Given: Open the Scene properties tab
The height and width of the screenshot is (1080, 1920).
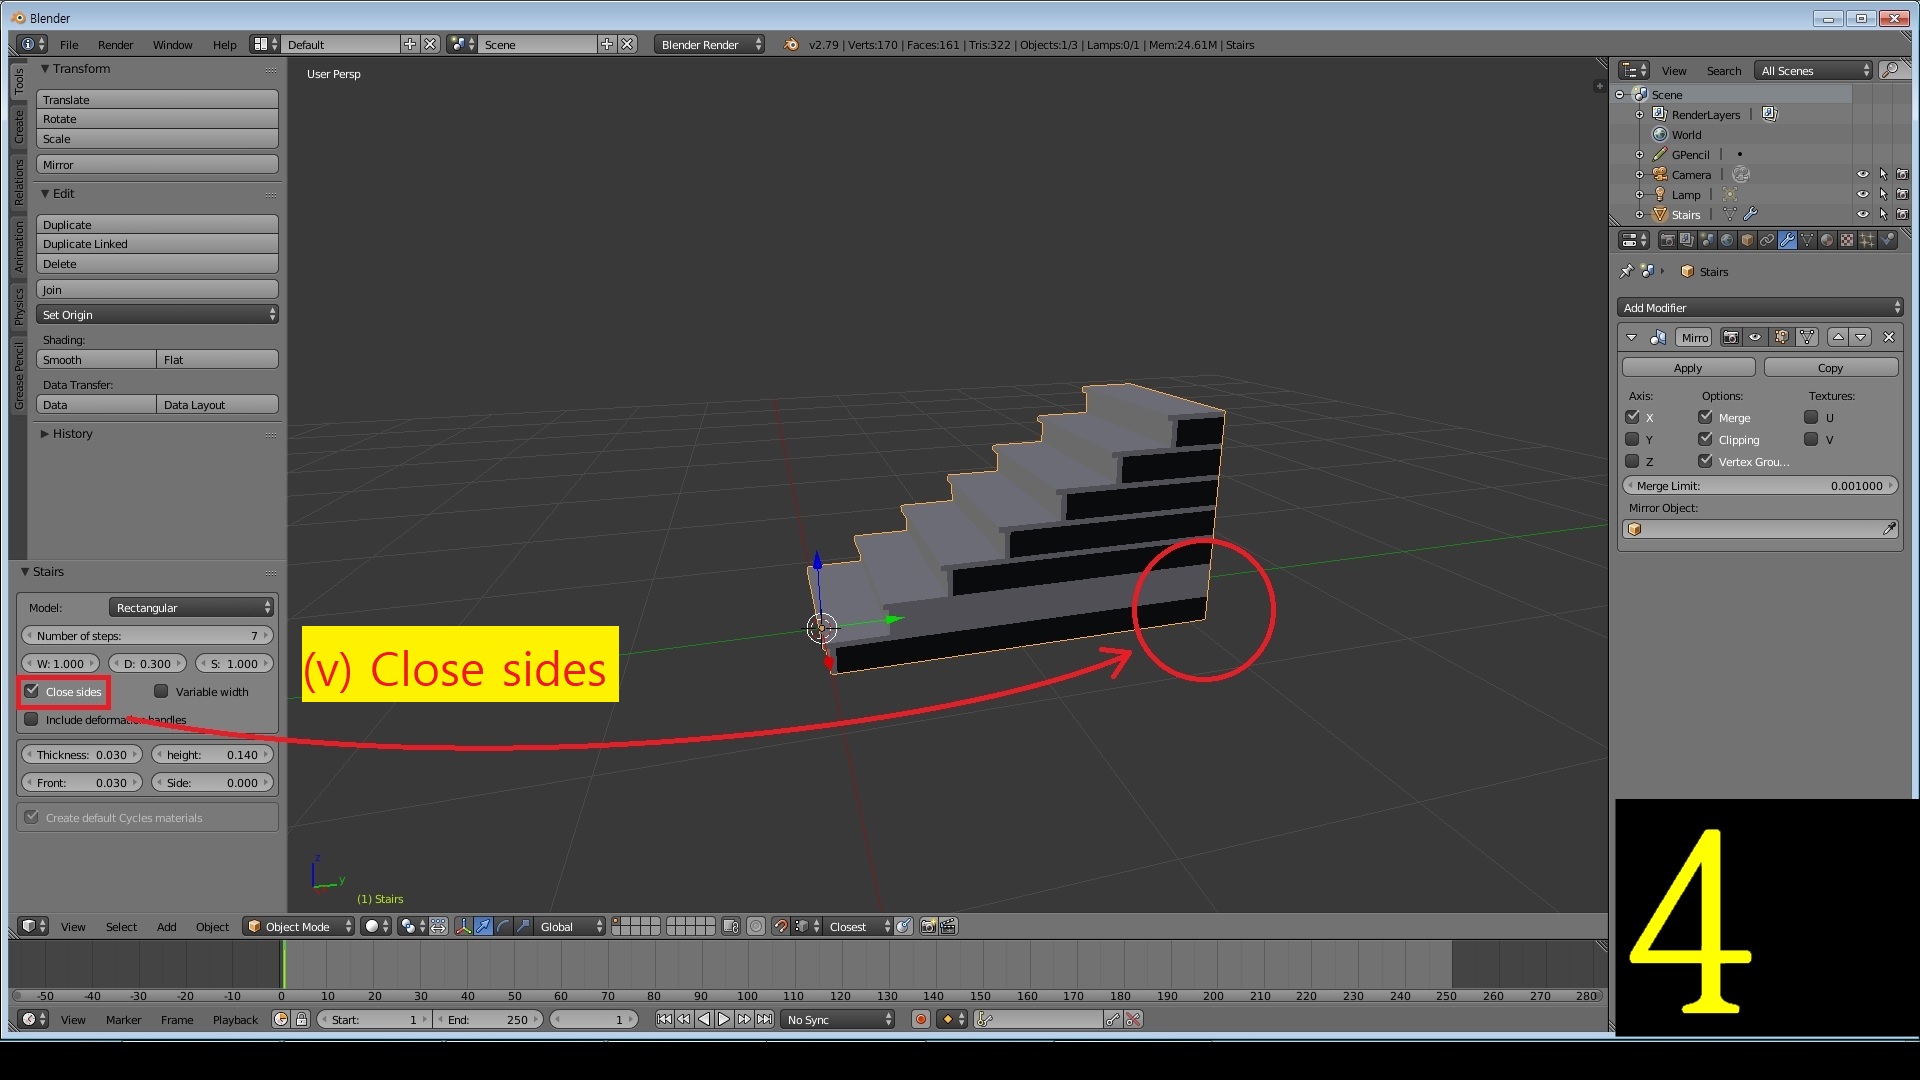Looking at the screenshot, I should 1707,240.
